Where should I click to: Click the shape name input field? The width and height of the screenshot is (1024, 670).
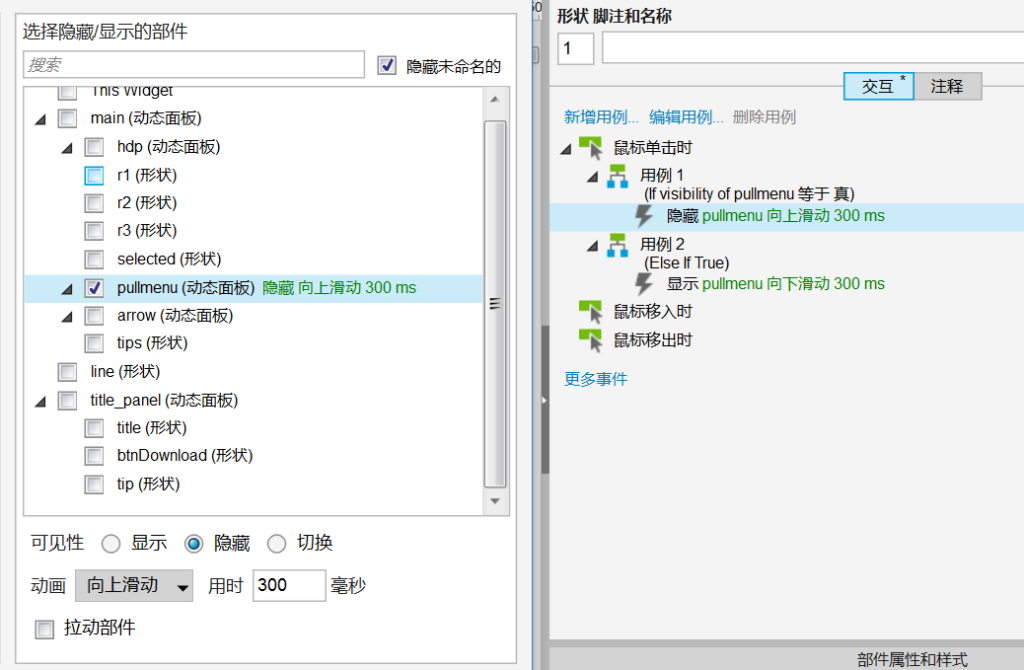813,48
